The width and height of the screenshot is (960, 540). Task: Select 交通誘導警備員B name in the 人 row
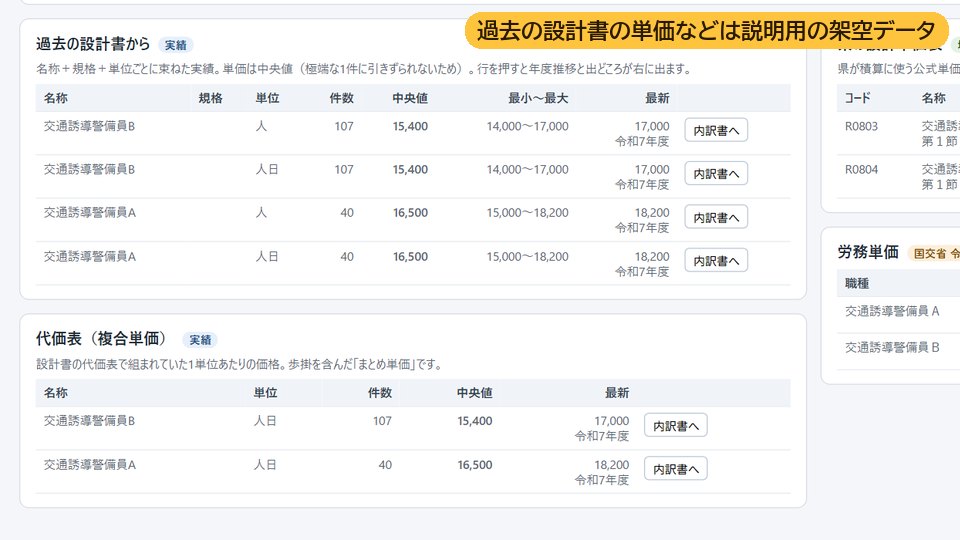[x=89, y=126]
